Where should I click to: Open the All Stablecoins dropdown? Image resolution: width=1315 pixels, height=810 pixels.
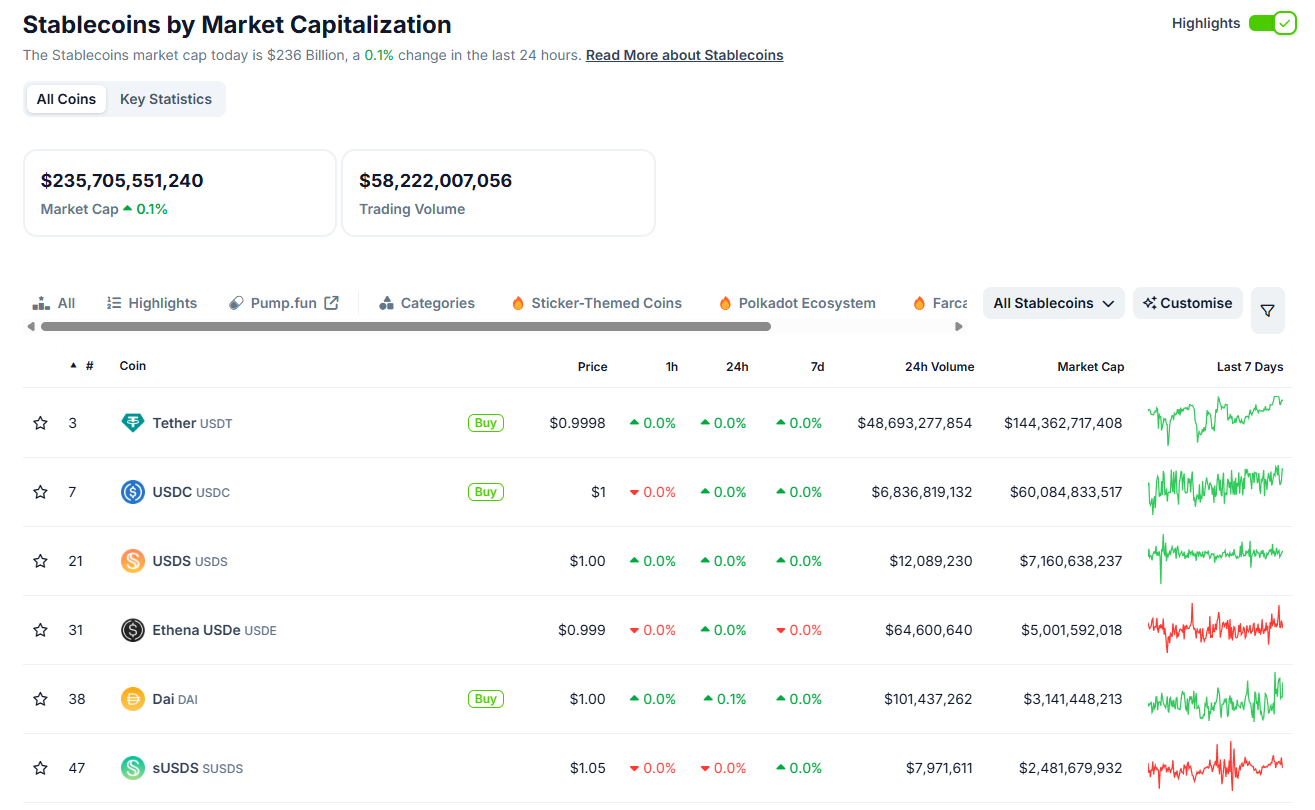click(1054, 303)
